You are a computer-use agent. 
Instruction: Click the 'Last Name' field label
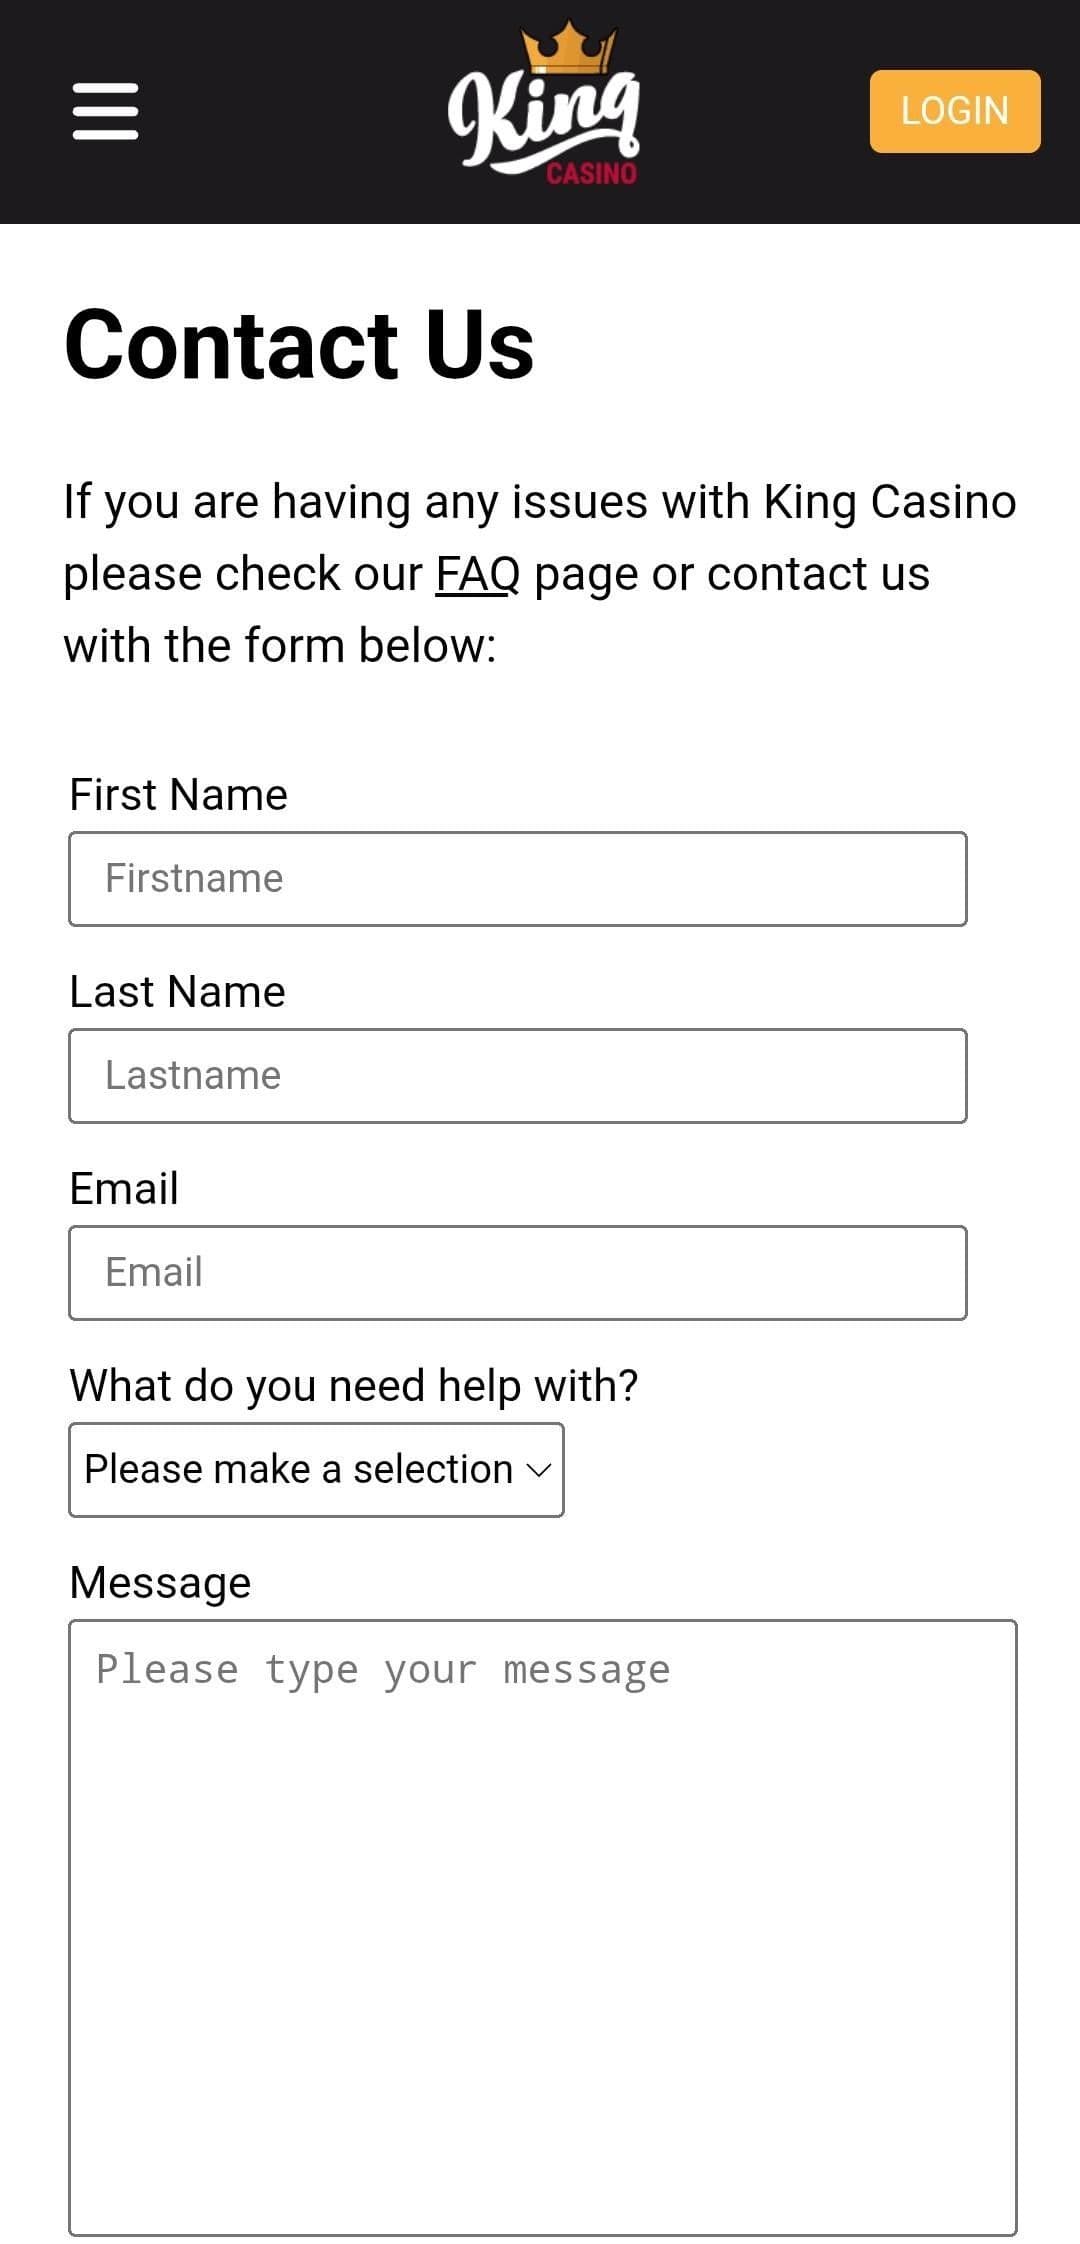coord(177,992)
